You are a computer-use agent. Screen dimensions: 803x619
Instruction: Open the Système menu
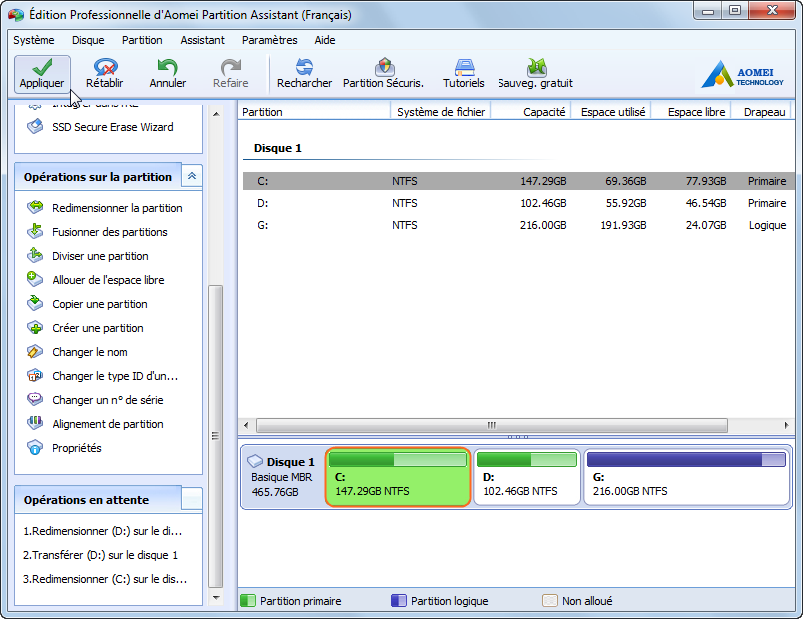(34, 40)
